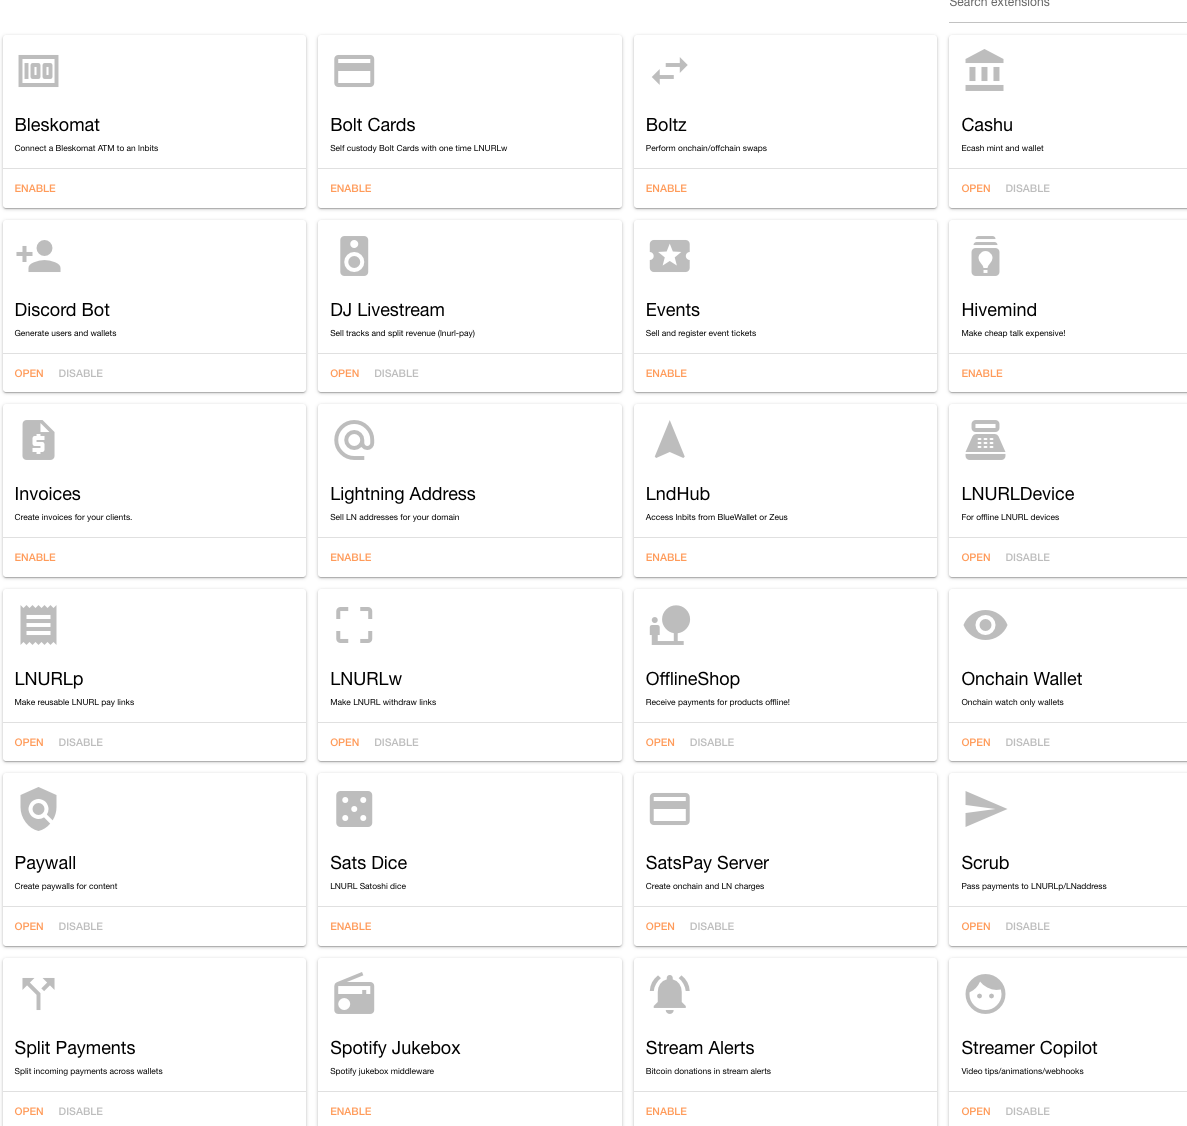Open the Paywall extension
The image size is (1187, 1126).
[29, 926]
